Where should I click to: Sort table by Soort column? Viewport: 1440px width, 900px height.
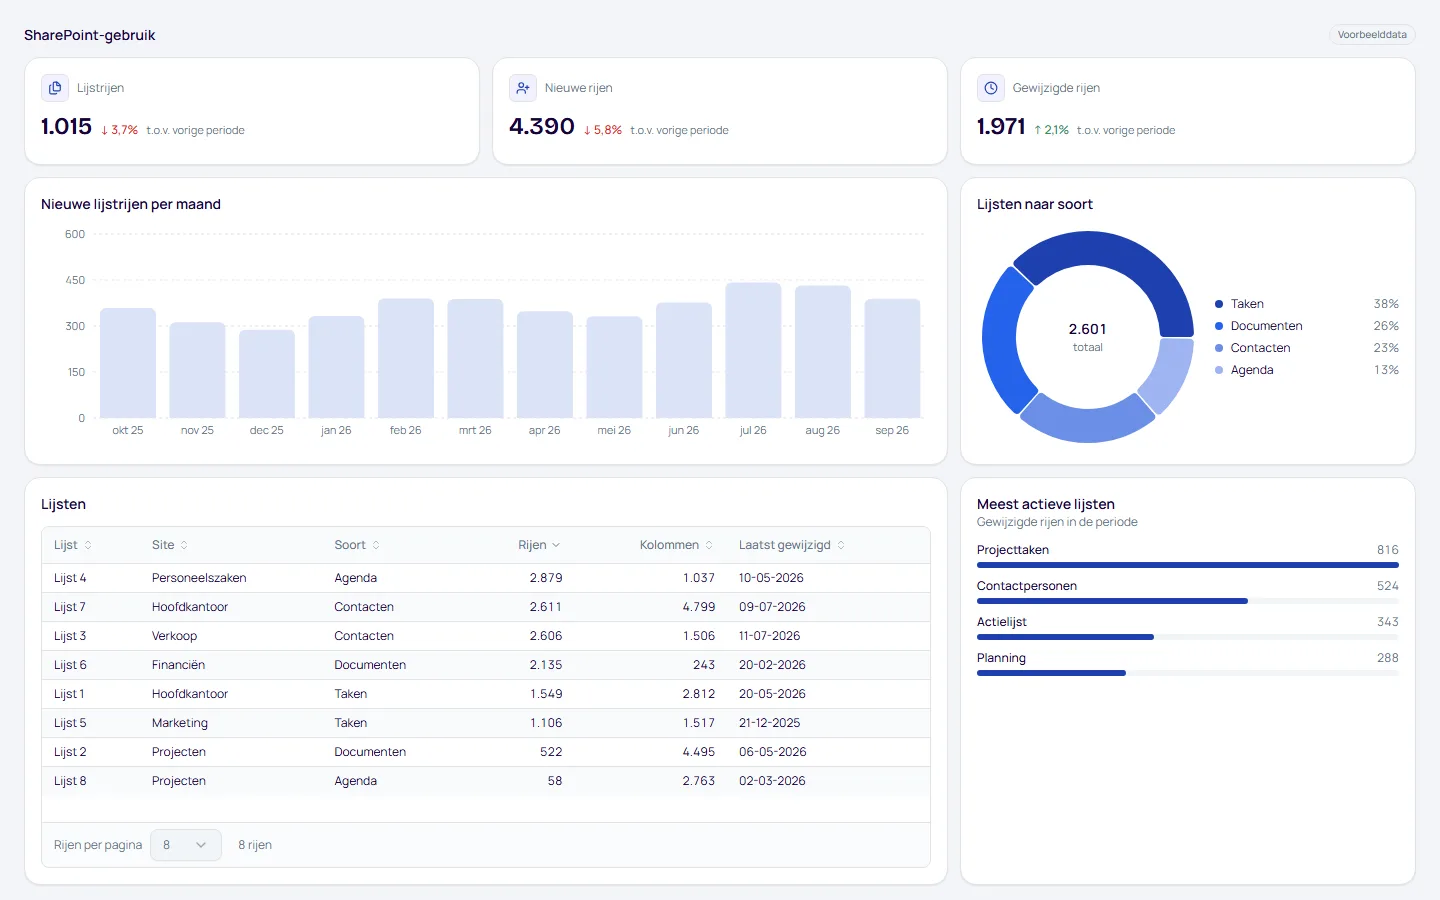357,545
